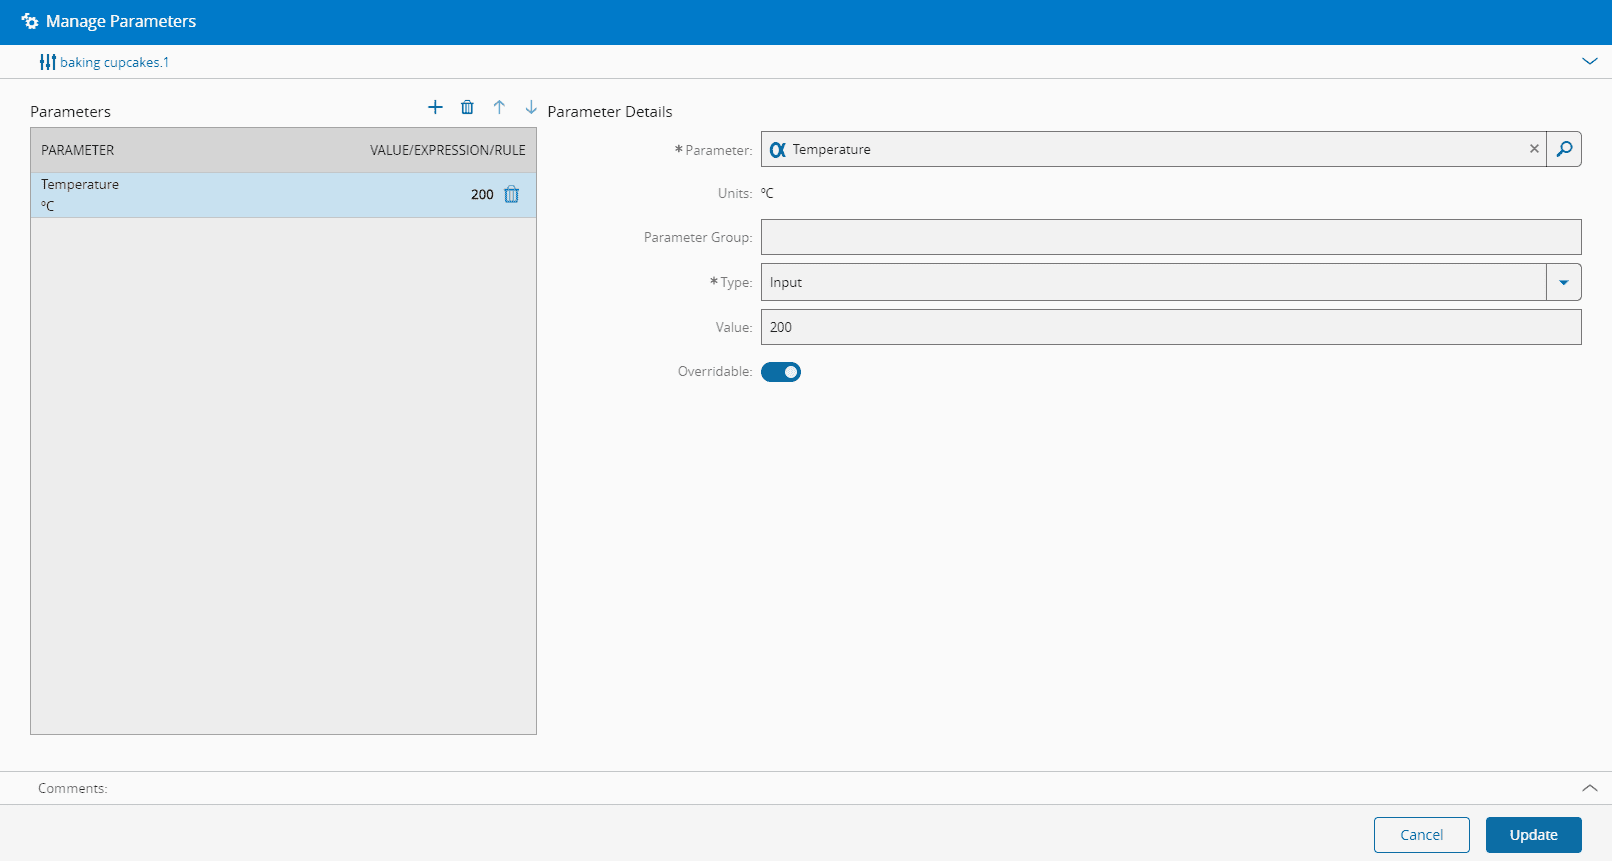The image size is (1612, 861).
Task: Sort by PARAMETER column header
Action: click(78, 150)
